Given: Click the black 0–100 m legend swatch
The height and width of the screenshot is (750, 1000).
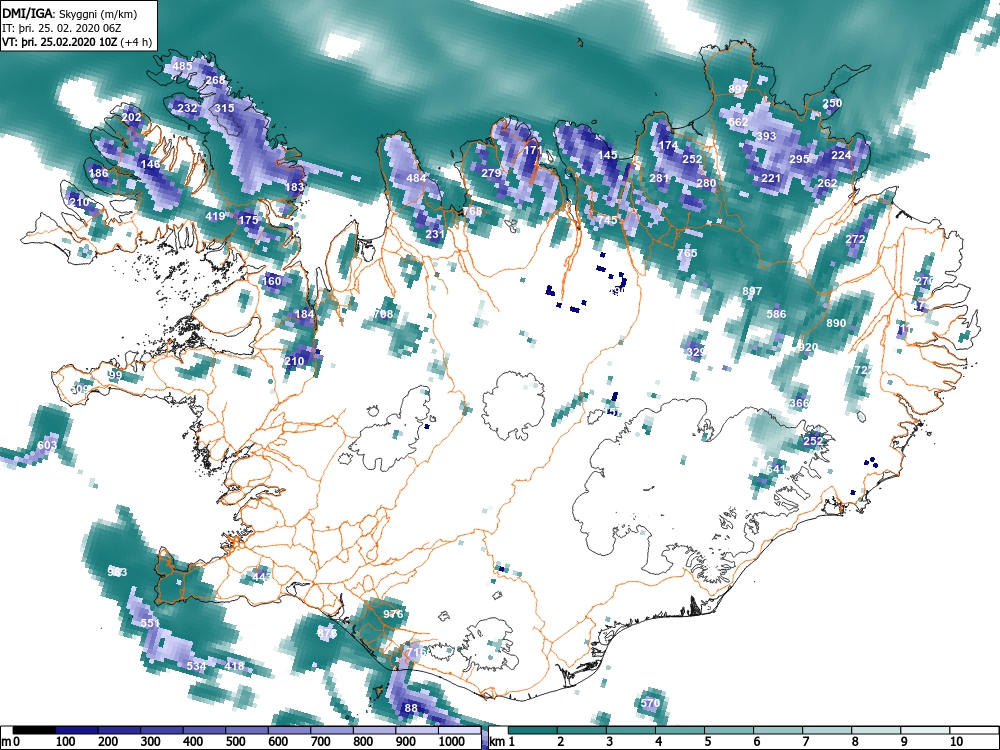Looking at the screenshot, I should [34, 730].
